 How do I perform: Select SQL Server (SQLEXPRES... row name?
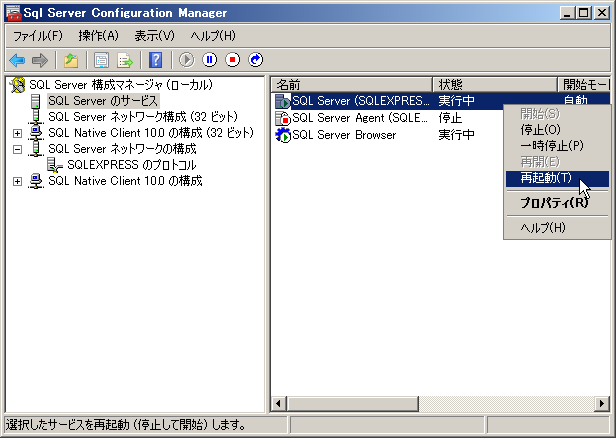tap(361, 101)
